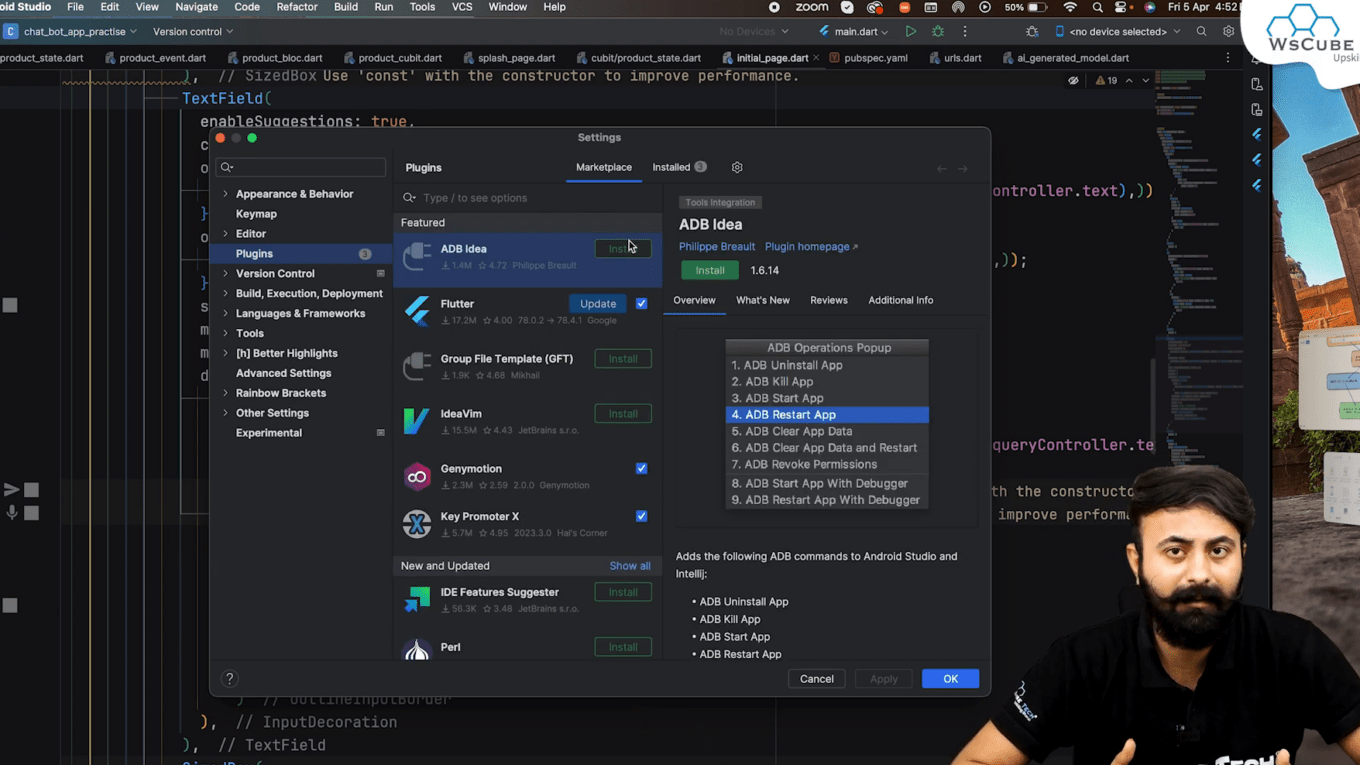
Task: Install the IdeaVim plugin
Action: (x=623, y=414)
